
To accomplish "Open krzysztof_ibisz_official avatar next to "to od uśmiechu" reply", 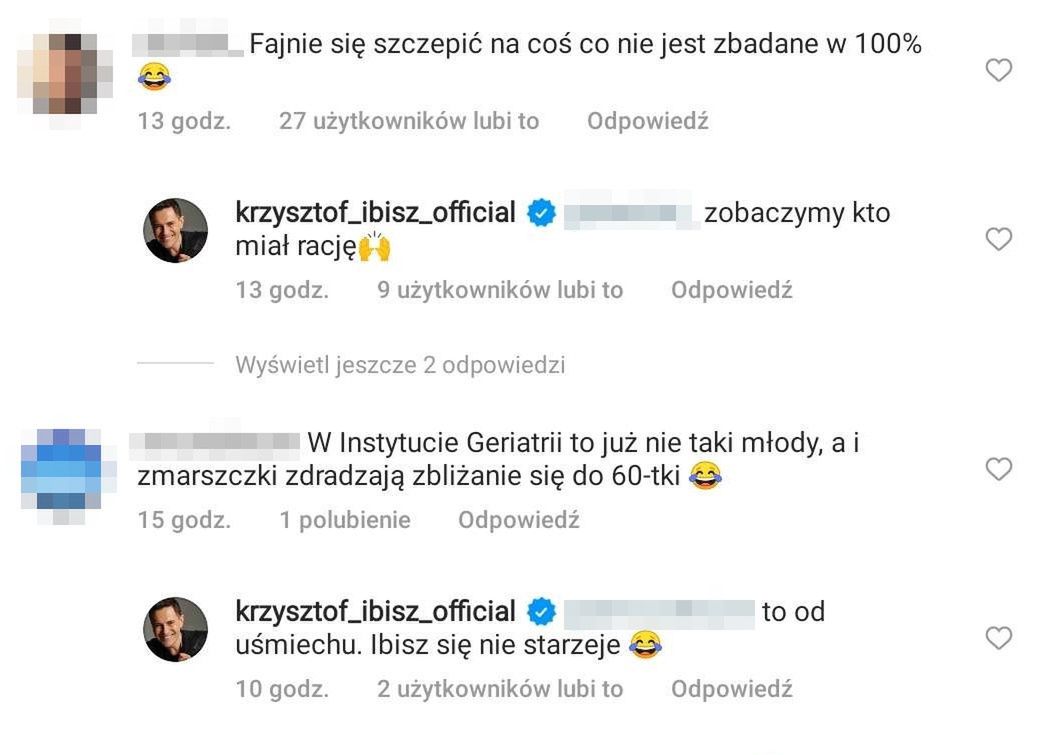I will pos(176,629).
